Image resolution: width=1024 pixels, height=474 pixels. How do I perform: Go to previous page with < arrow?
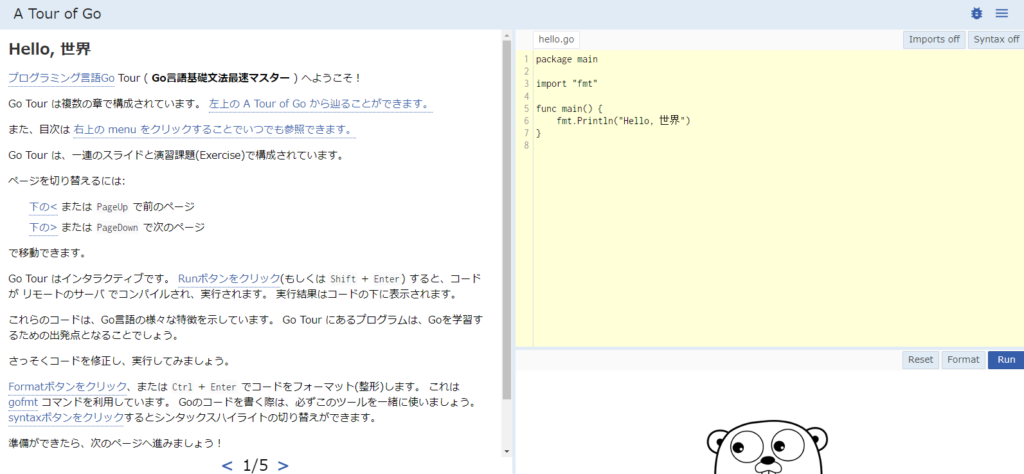(x=227, y=465)
